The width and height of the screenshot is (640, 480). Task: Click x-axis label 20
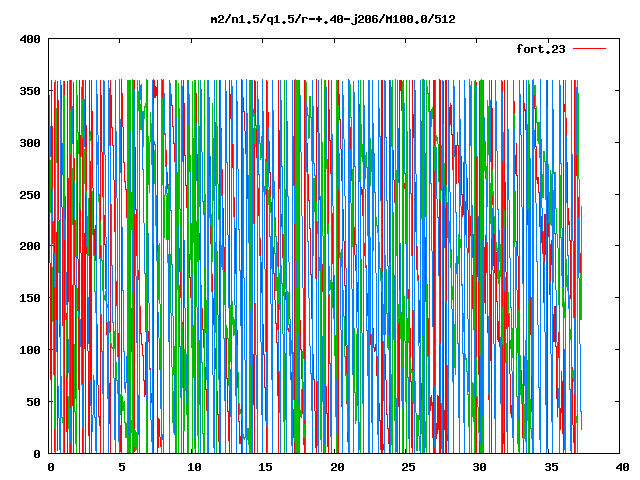point(337,467)
